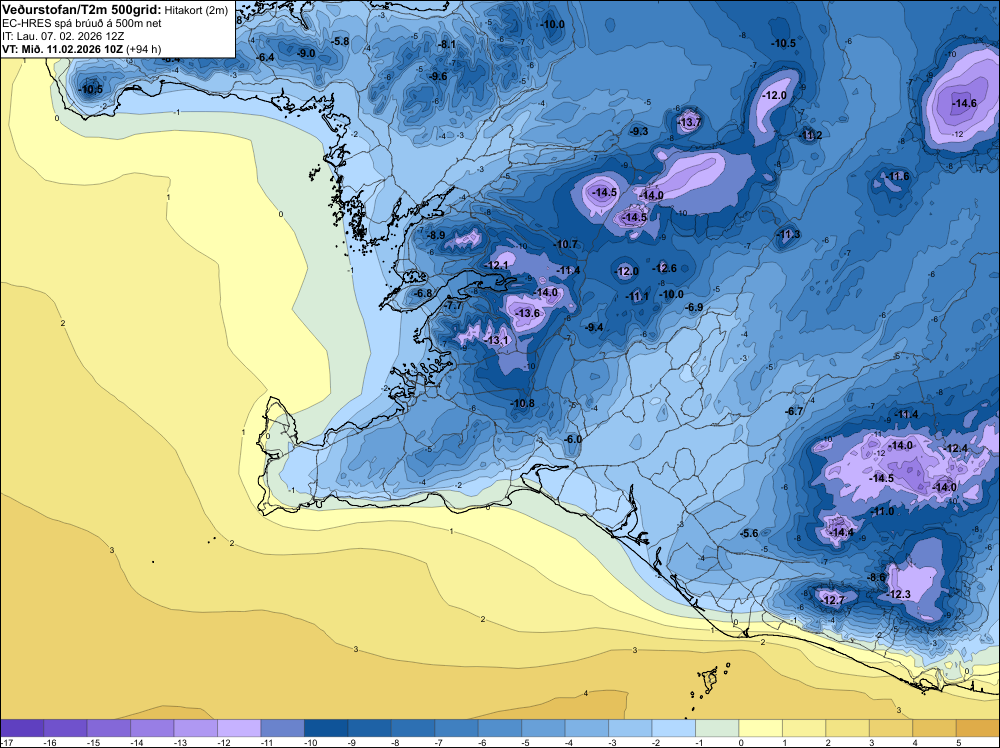
Task: Click the -6.9 temperature label
Action: click(694, 307)
